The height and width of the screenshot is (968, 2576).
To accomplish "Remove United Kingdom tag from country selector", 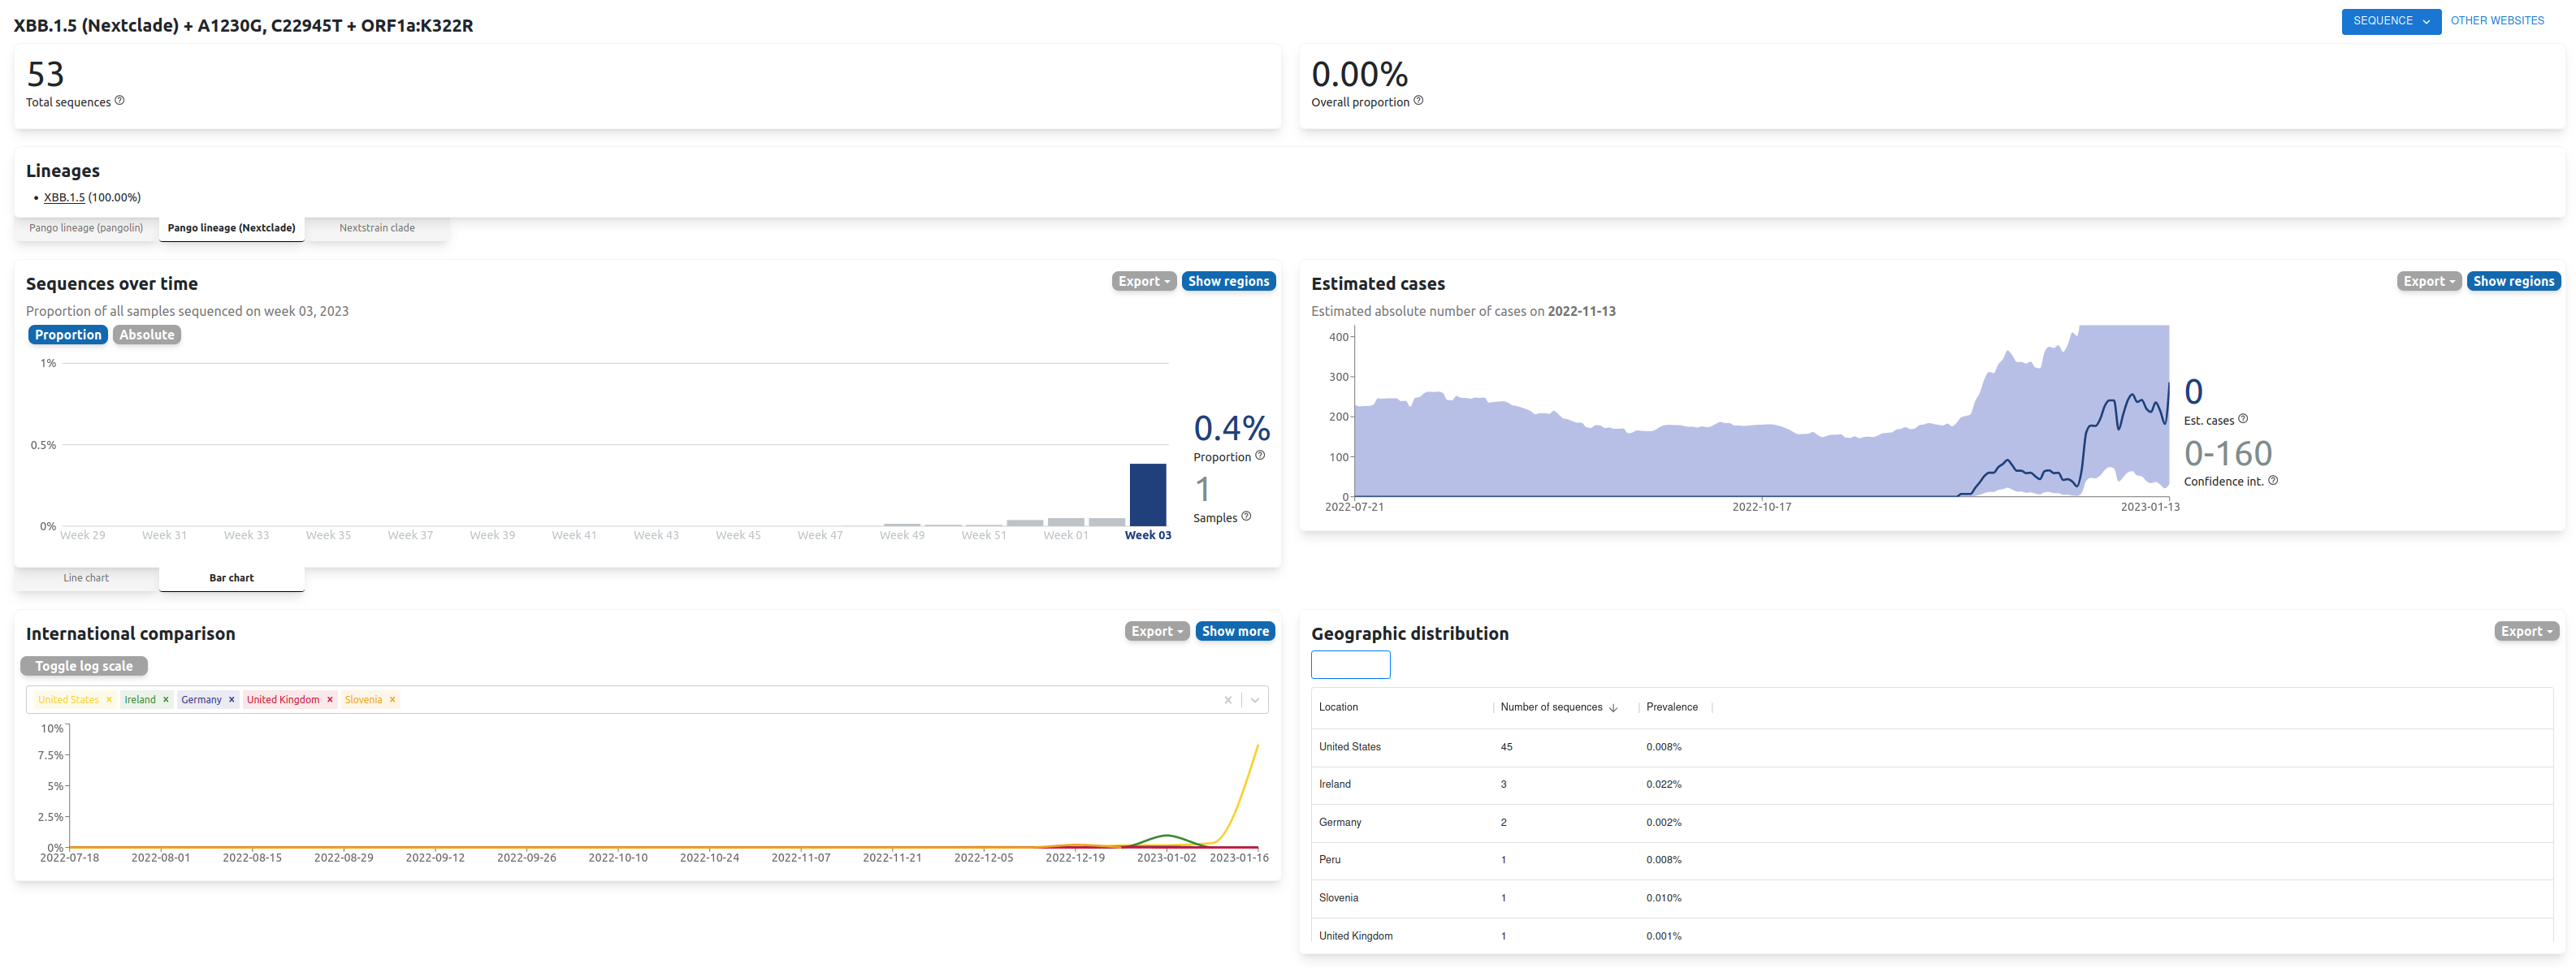I will (x=330, y=700).
